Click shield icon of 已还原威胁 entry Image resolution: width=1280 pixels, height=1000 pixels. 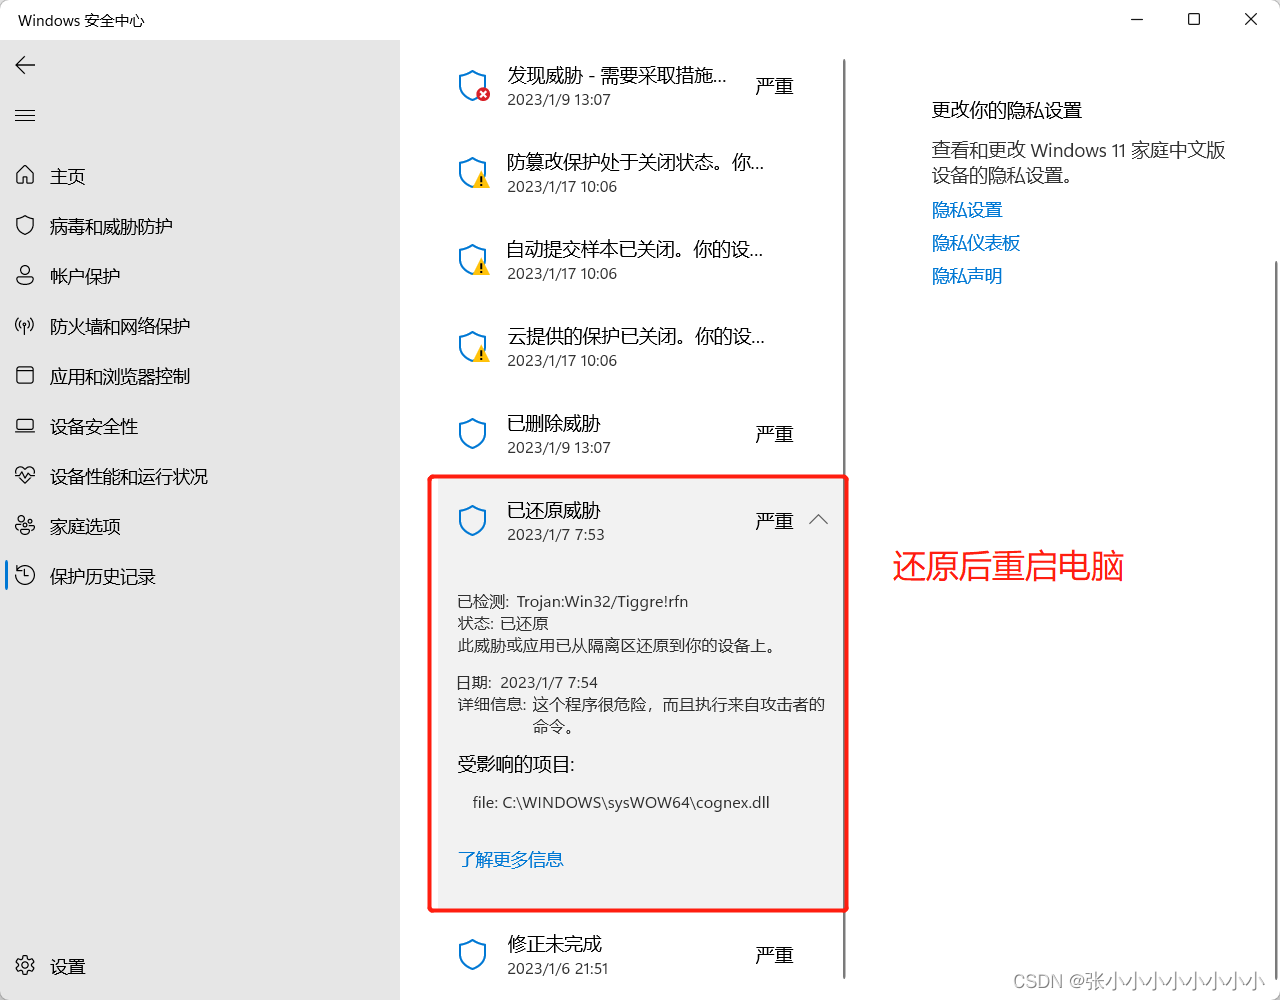click(x=472, y=521)
